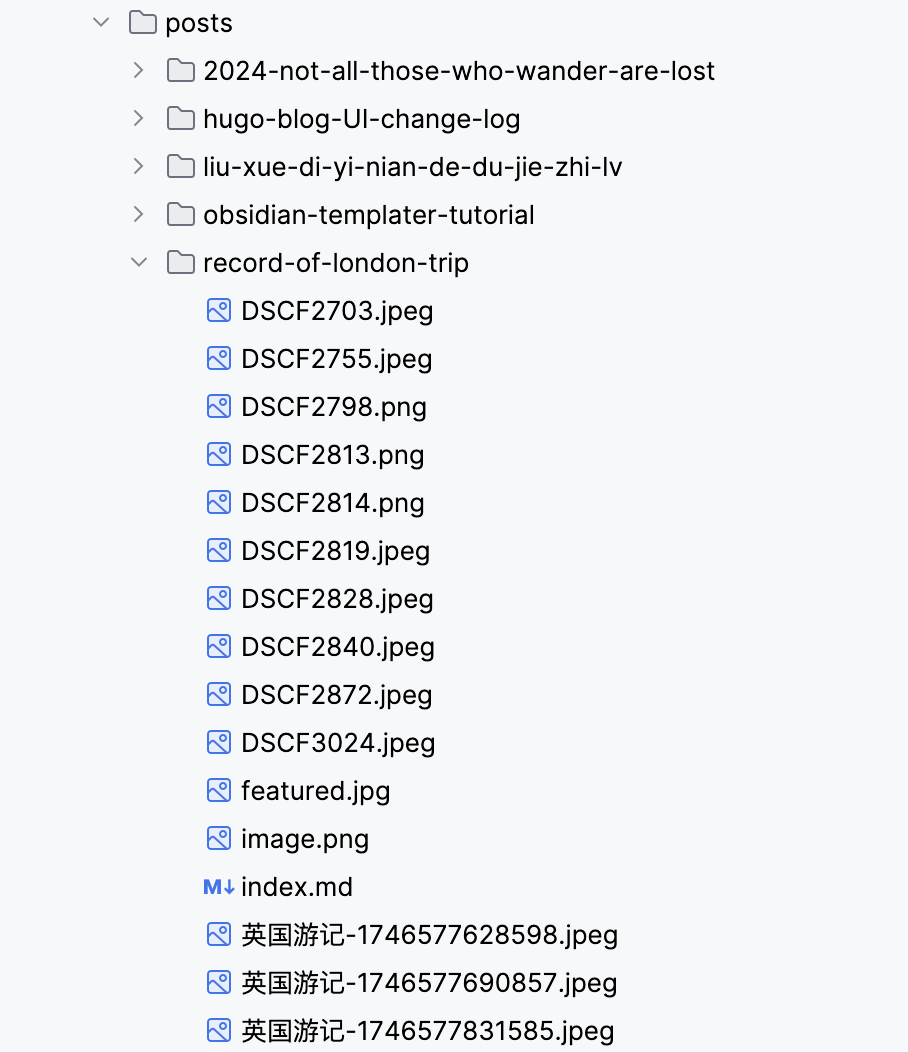Click the record-of-london-trip folder icon
Viewport: 908px width, 1052px height.
click(x=181, y=262)
